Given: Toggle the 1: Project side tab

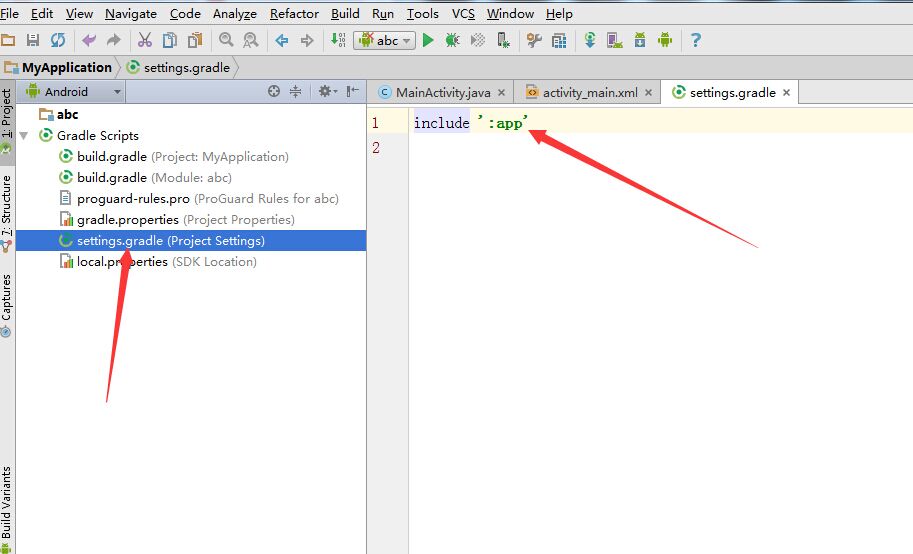Looking at the screenshot, I should [6, 121].
